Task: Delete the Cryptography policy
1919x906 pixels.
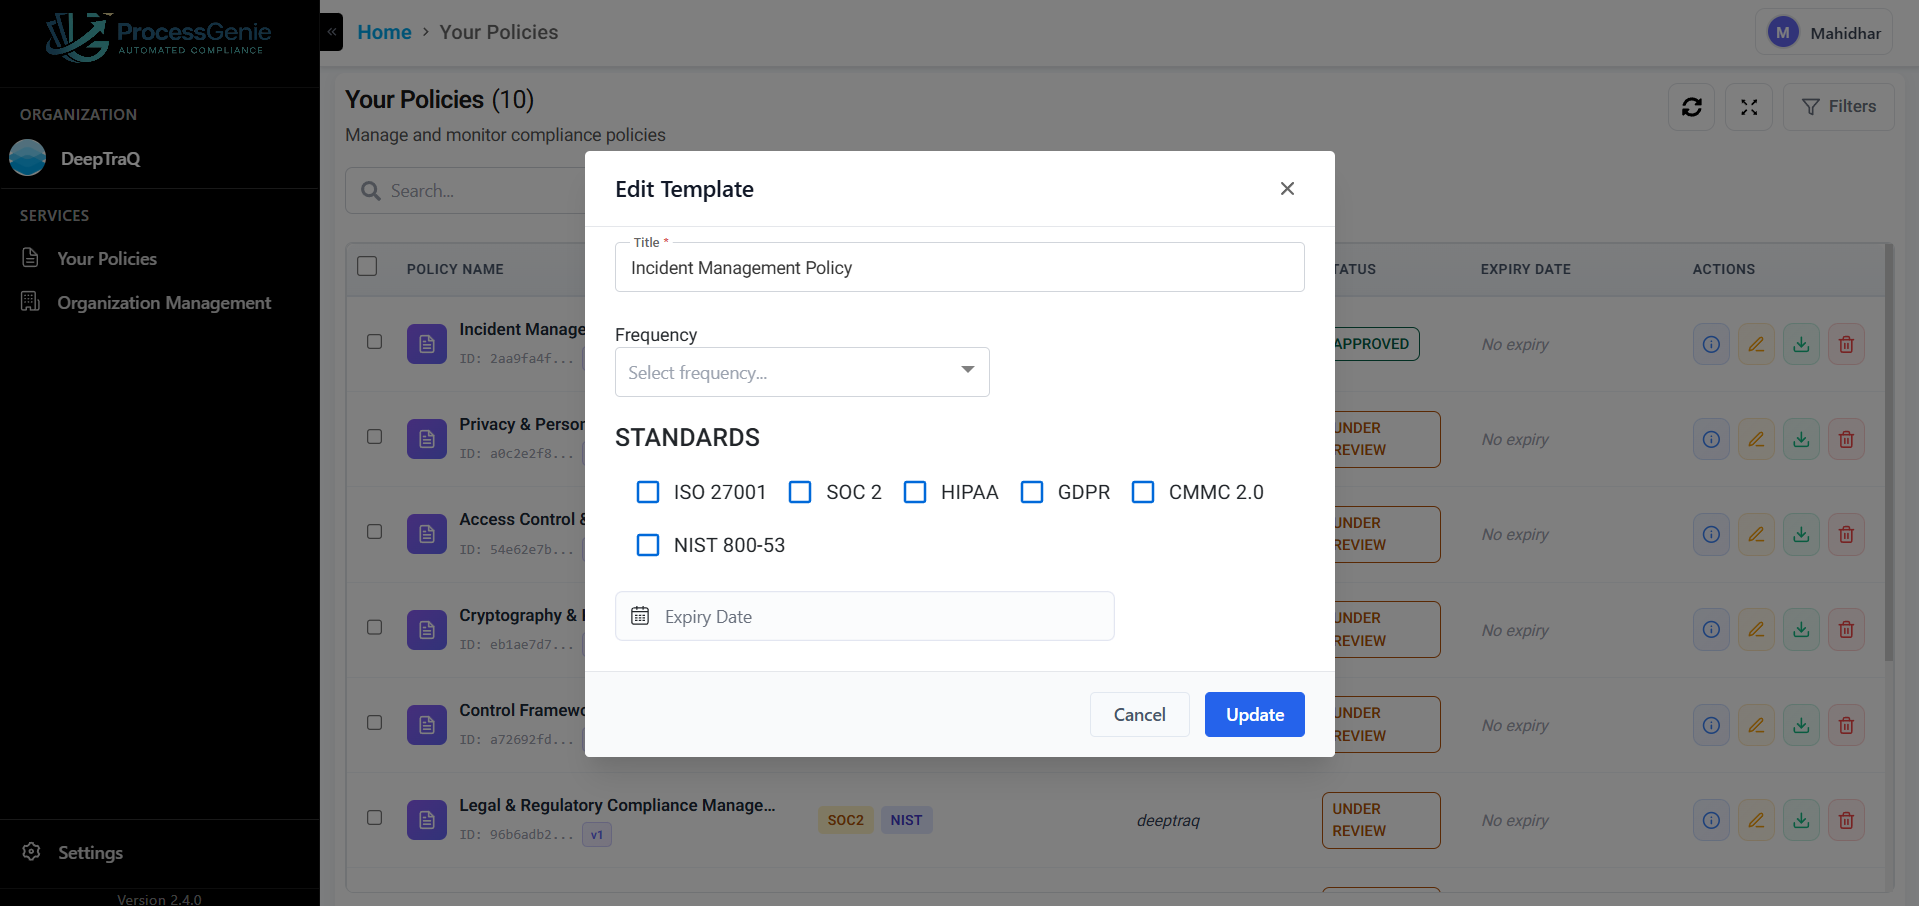Action: [1846, 629]
